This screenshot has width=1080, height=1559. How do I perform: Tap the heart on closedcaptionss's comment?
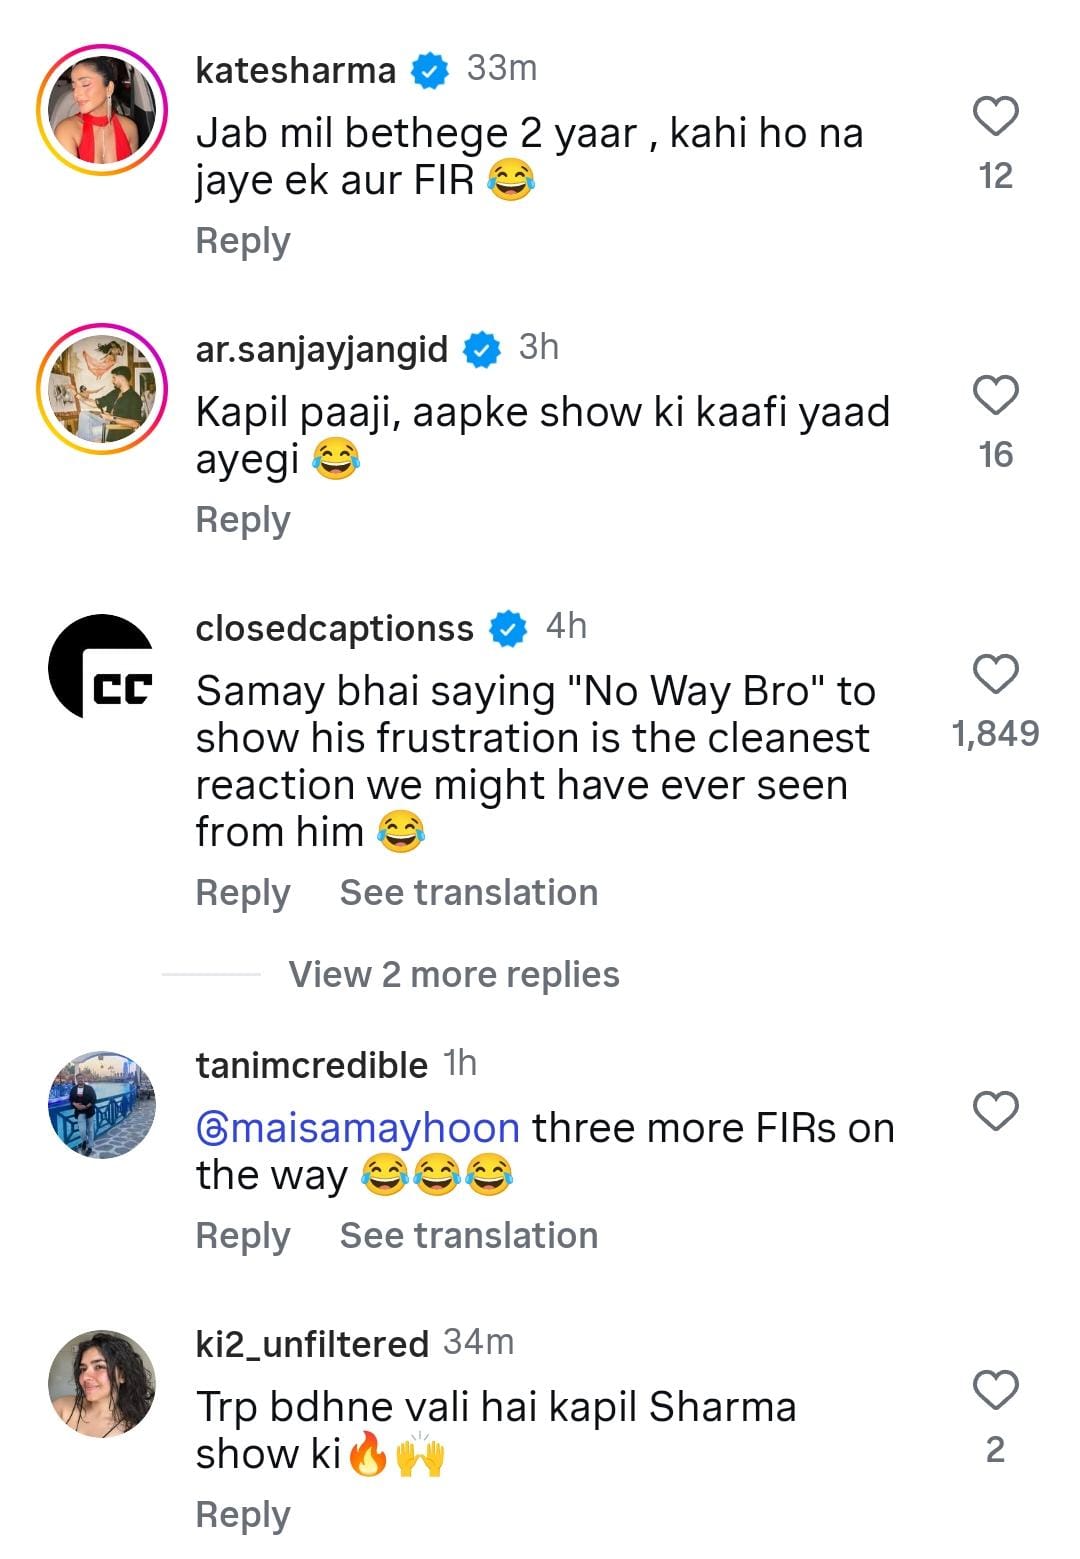click(x=995, y=675)
